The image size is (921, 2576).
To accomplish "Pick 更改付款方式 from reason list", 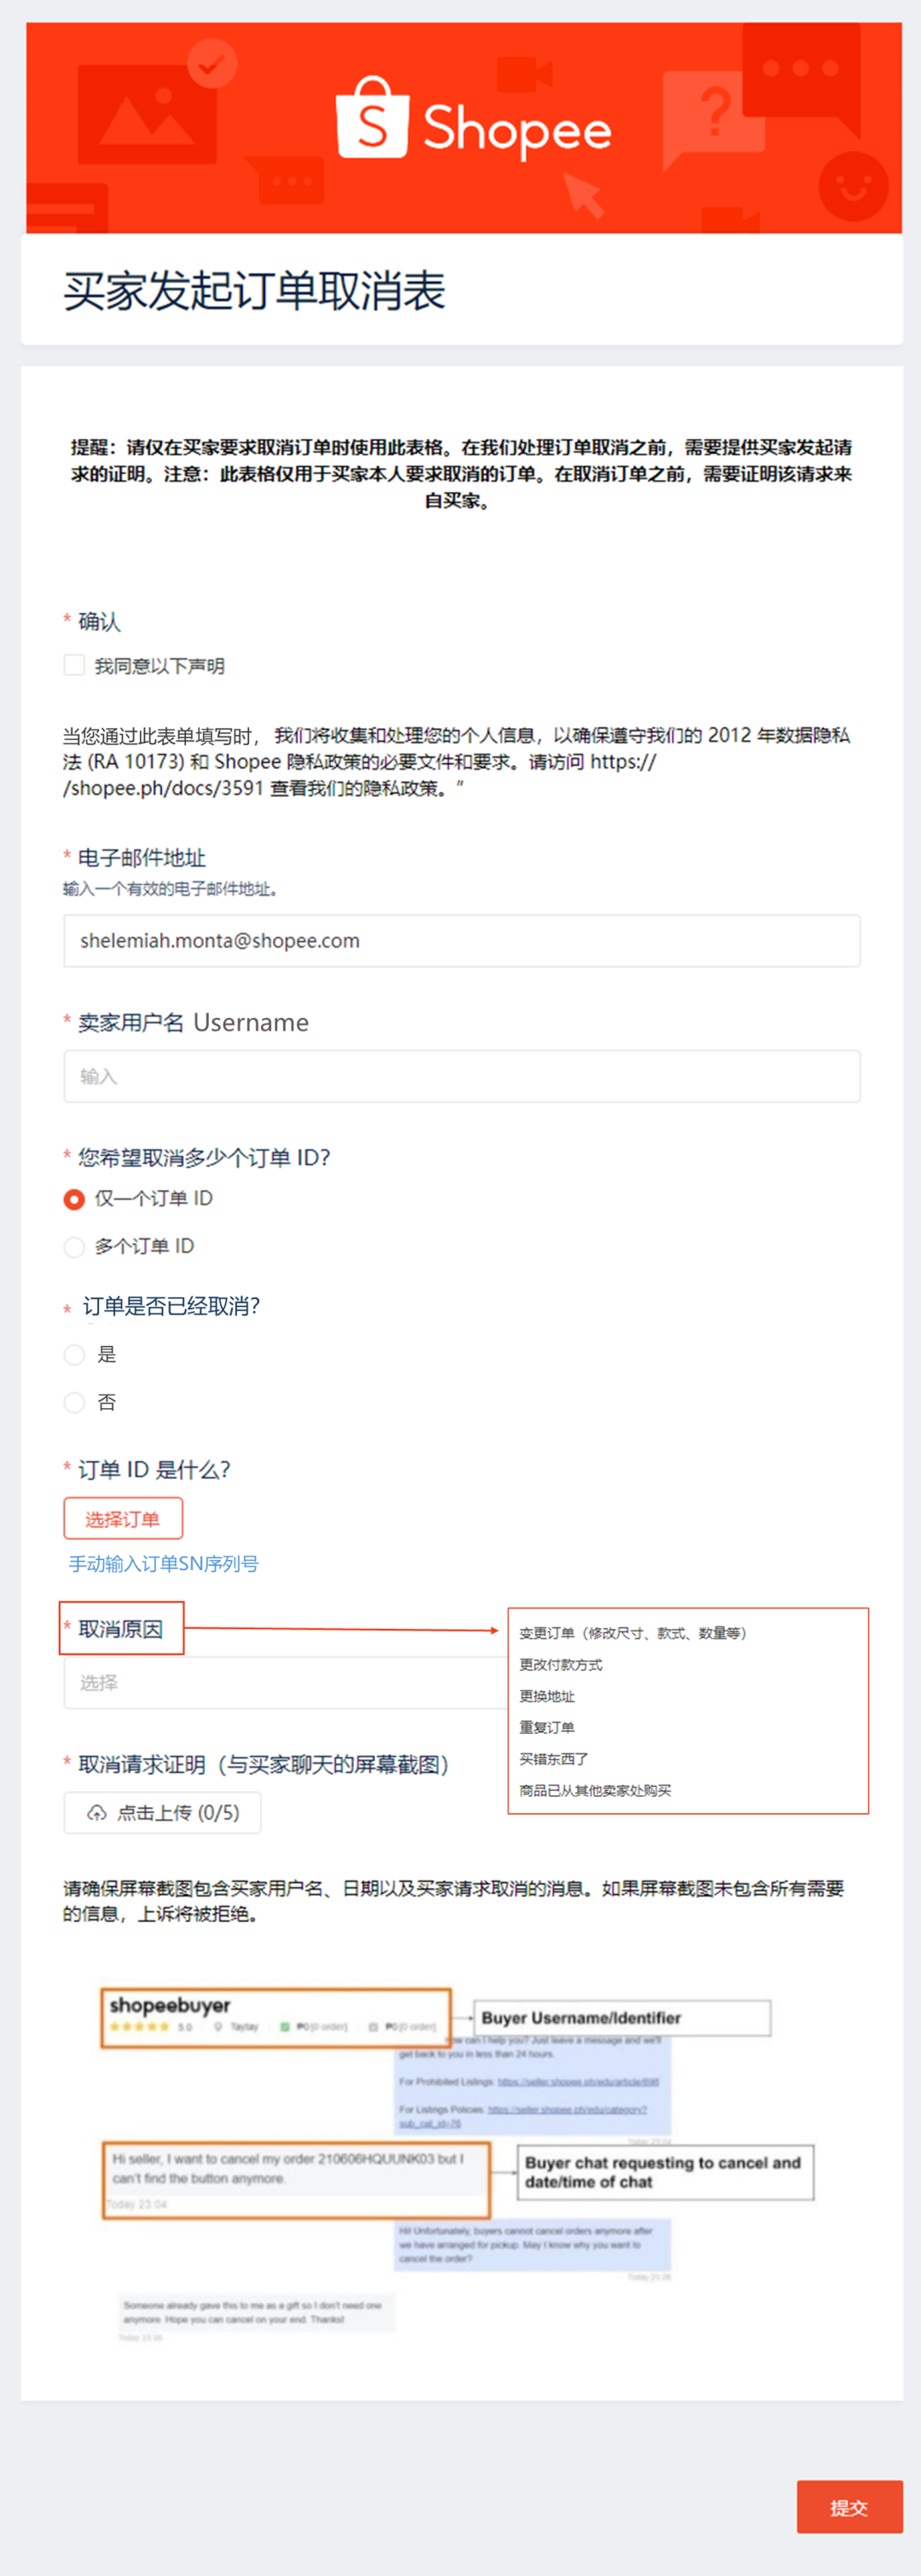I will click(561, 1665).
